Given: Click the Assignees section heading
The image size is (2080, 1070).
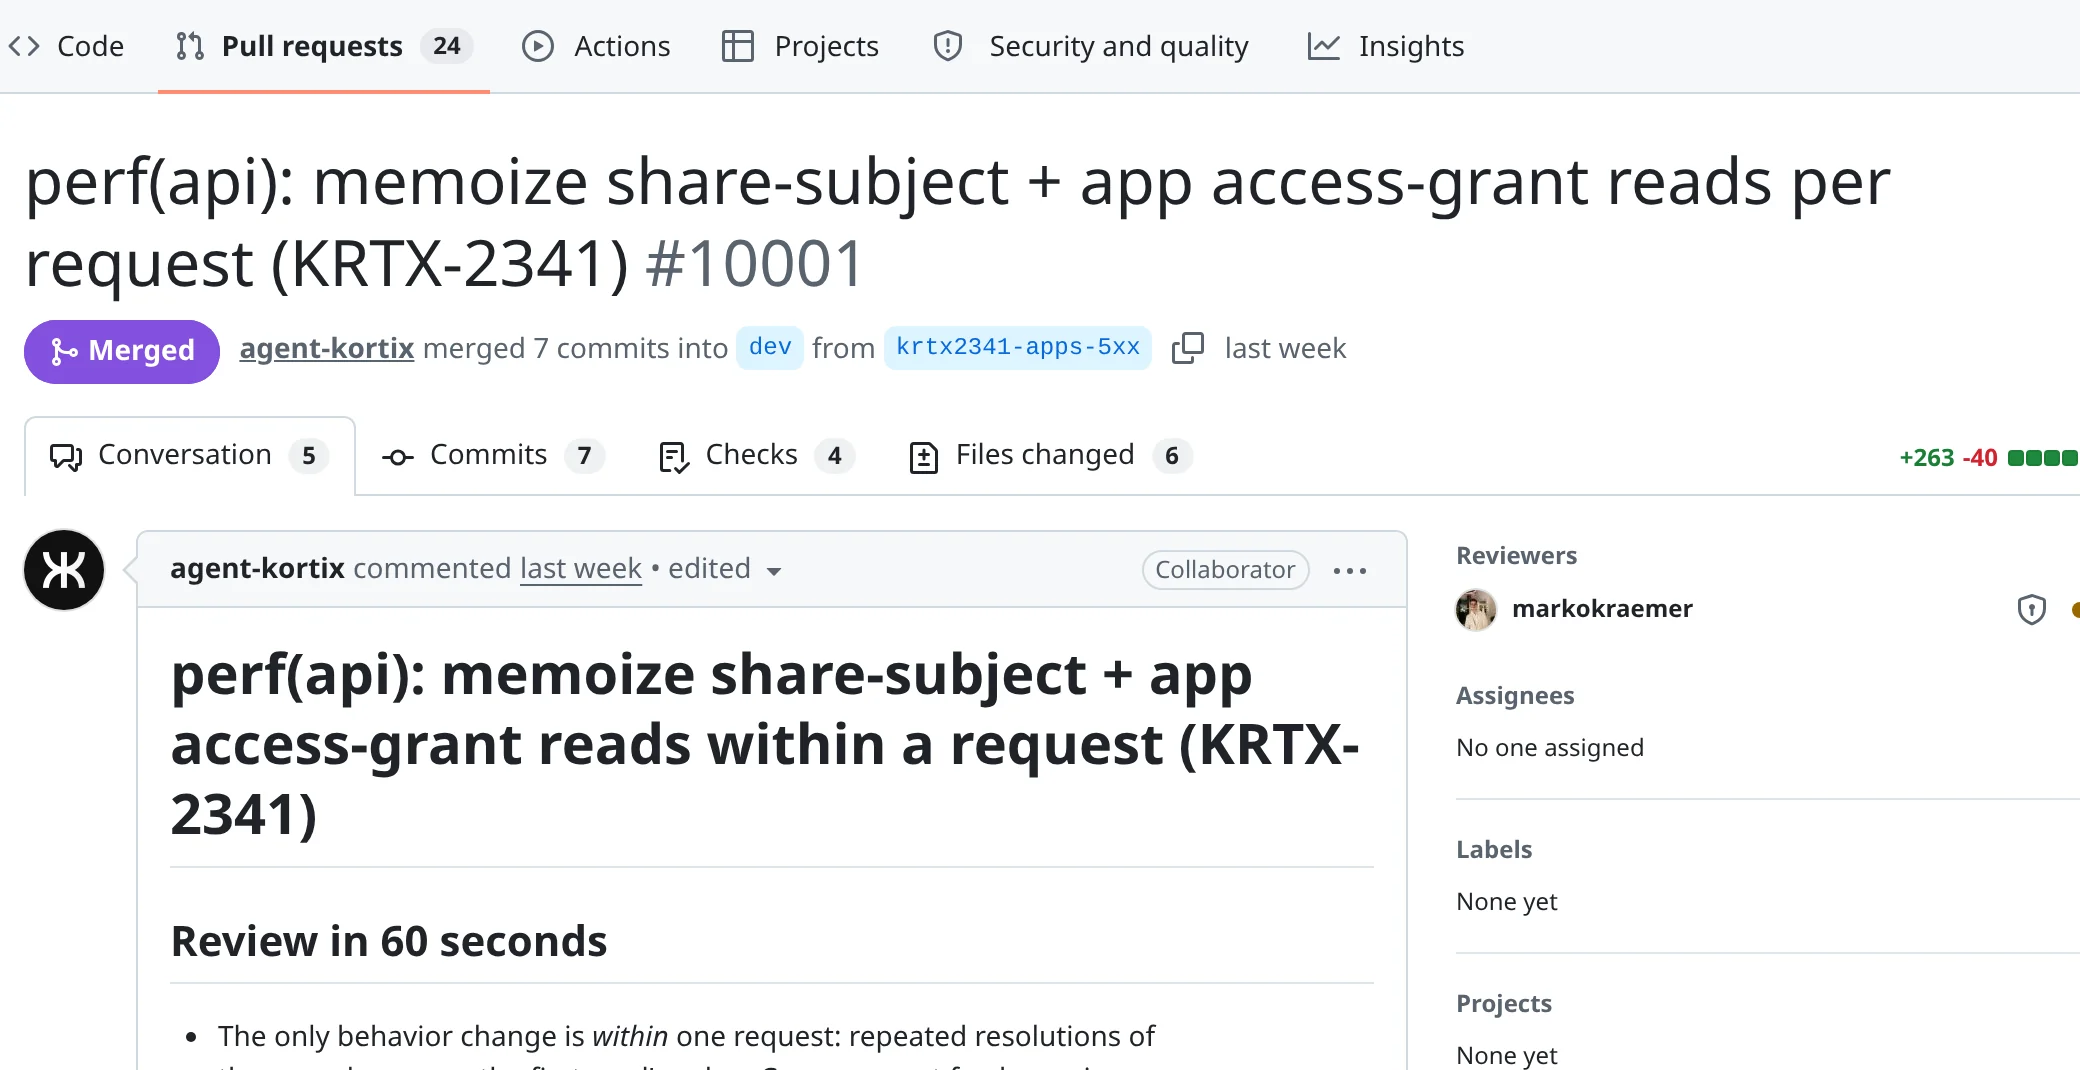Looking at the screenshot, I should pyautogui.click(x=1515, y=696).
